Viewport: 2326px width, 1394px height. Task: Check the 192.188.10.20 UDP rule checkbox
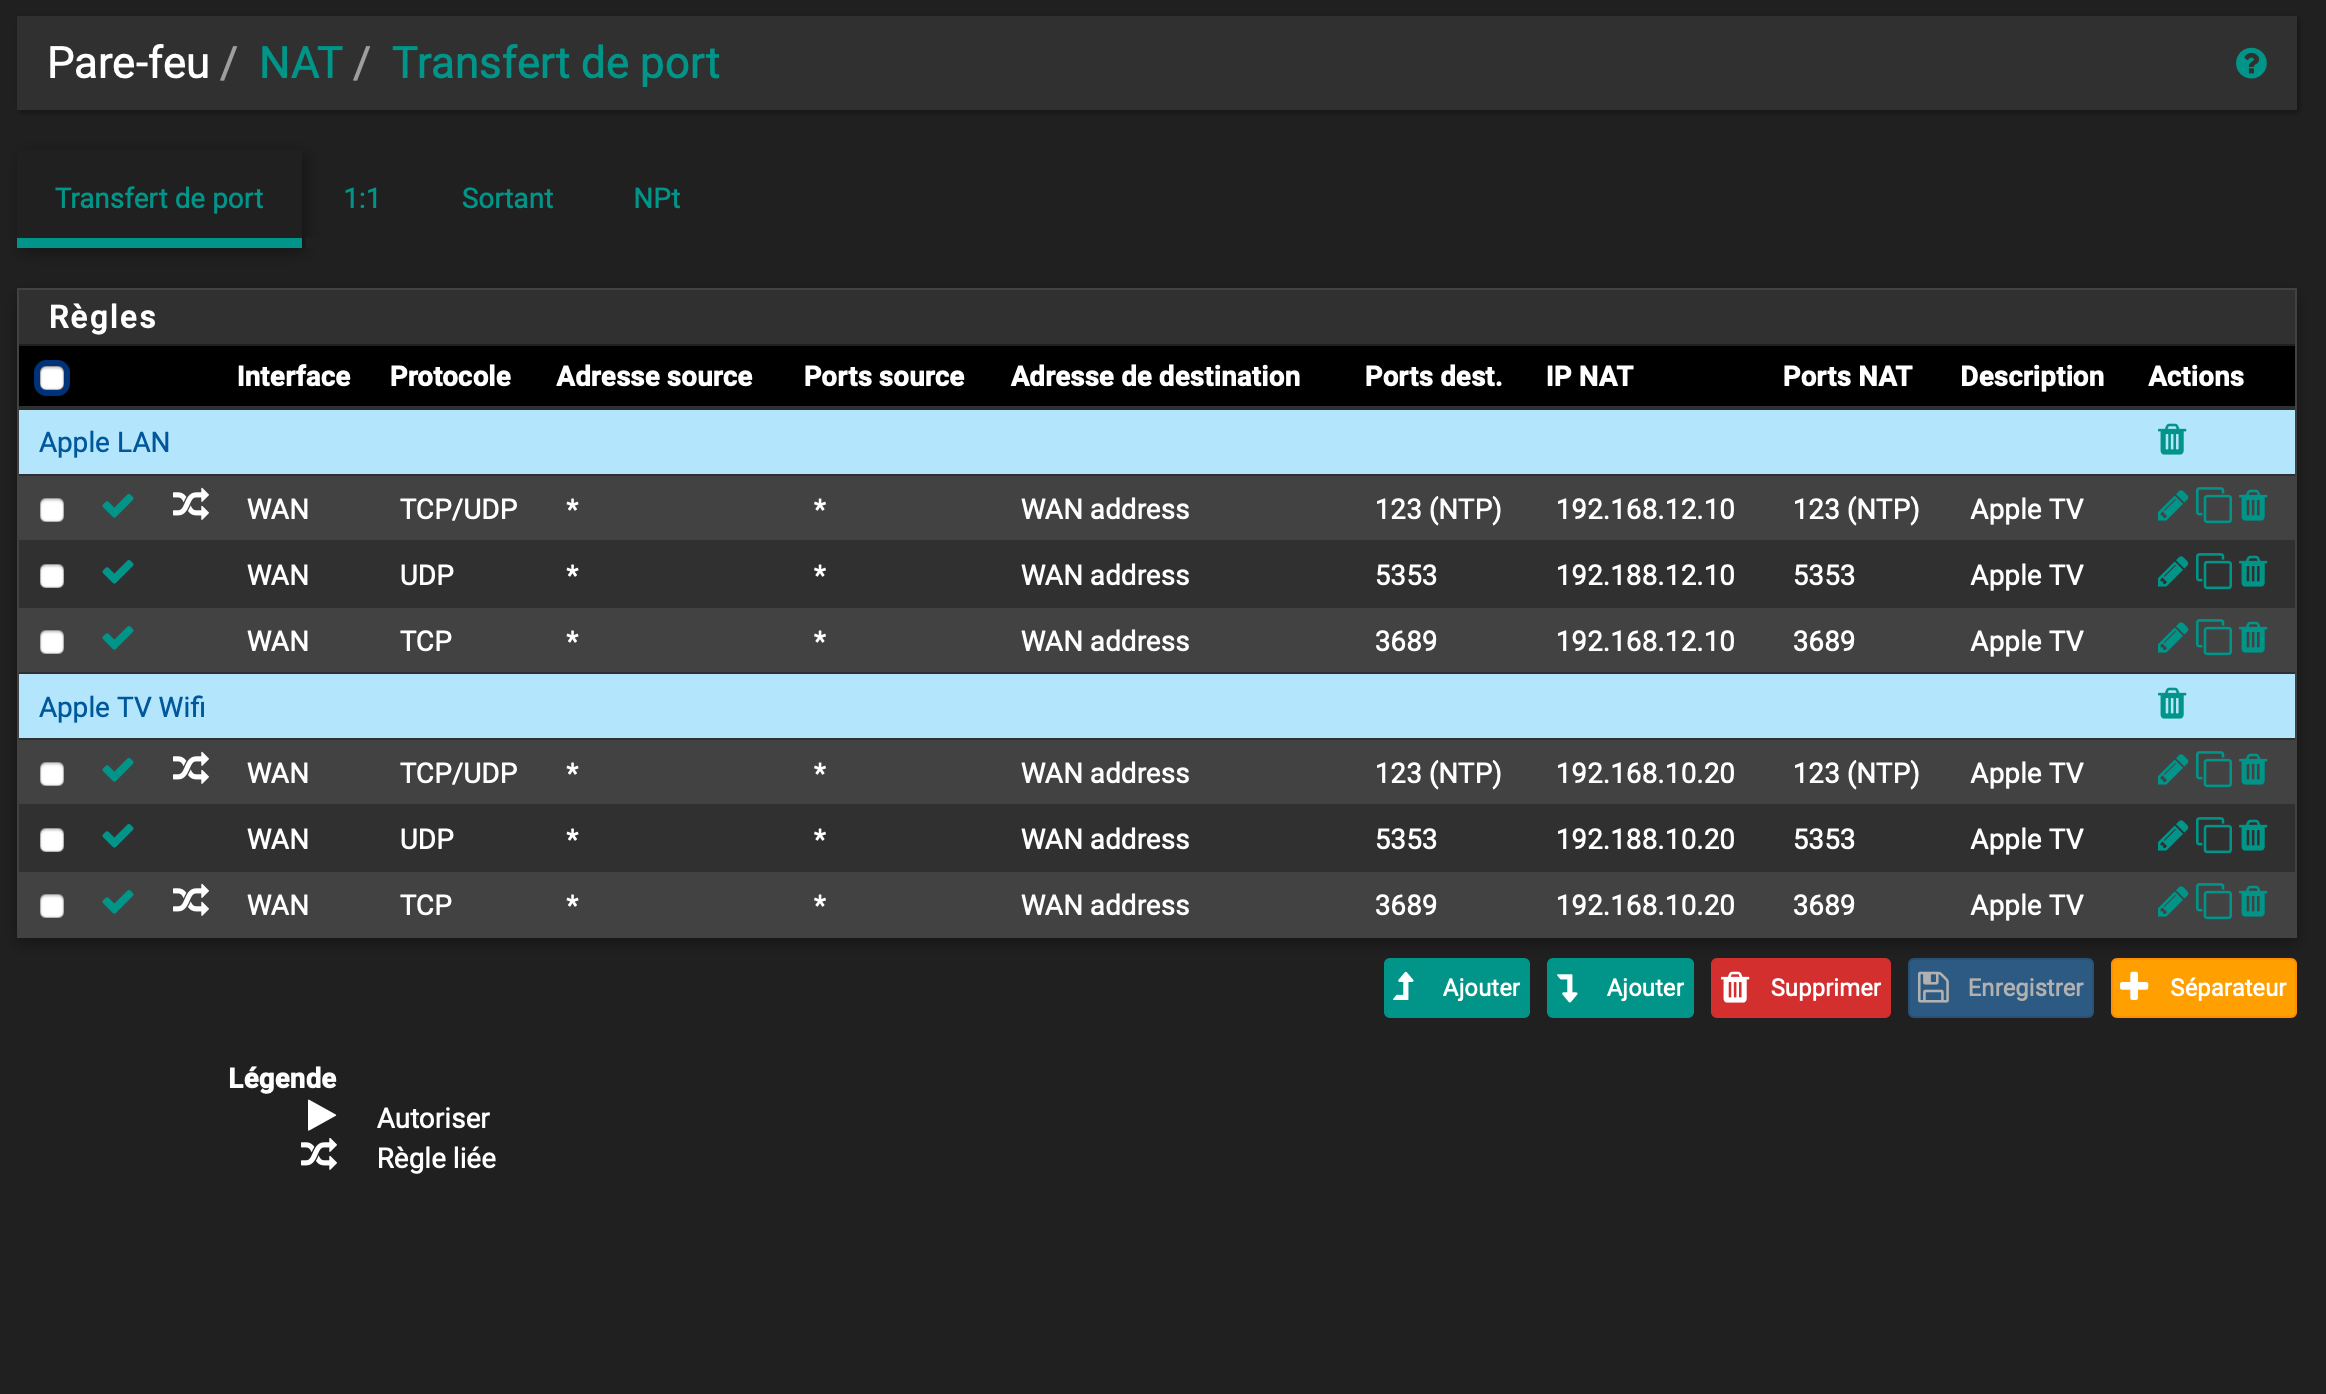[x=52, y=840]
